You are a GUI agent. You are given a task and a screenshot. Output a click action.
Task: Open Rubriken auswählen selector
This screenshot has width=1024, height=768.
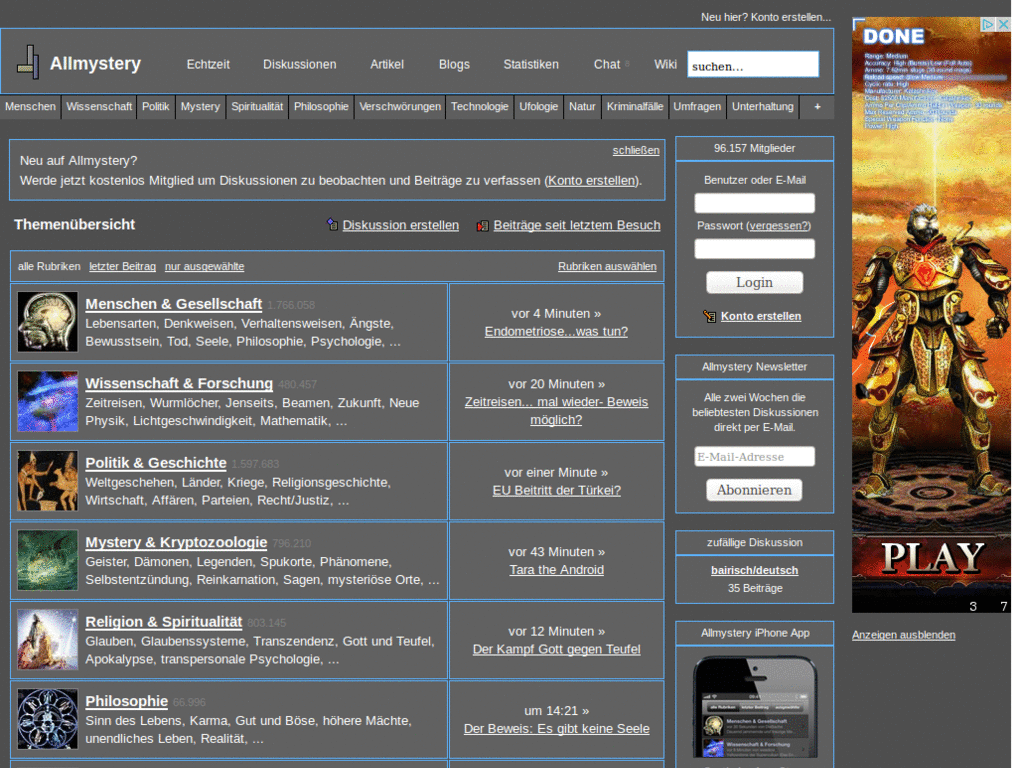pos(607,266)
